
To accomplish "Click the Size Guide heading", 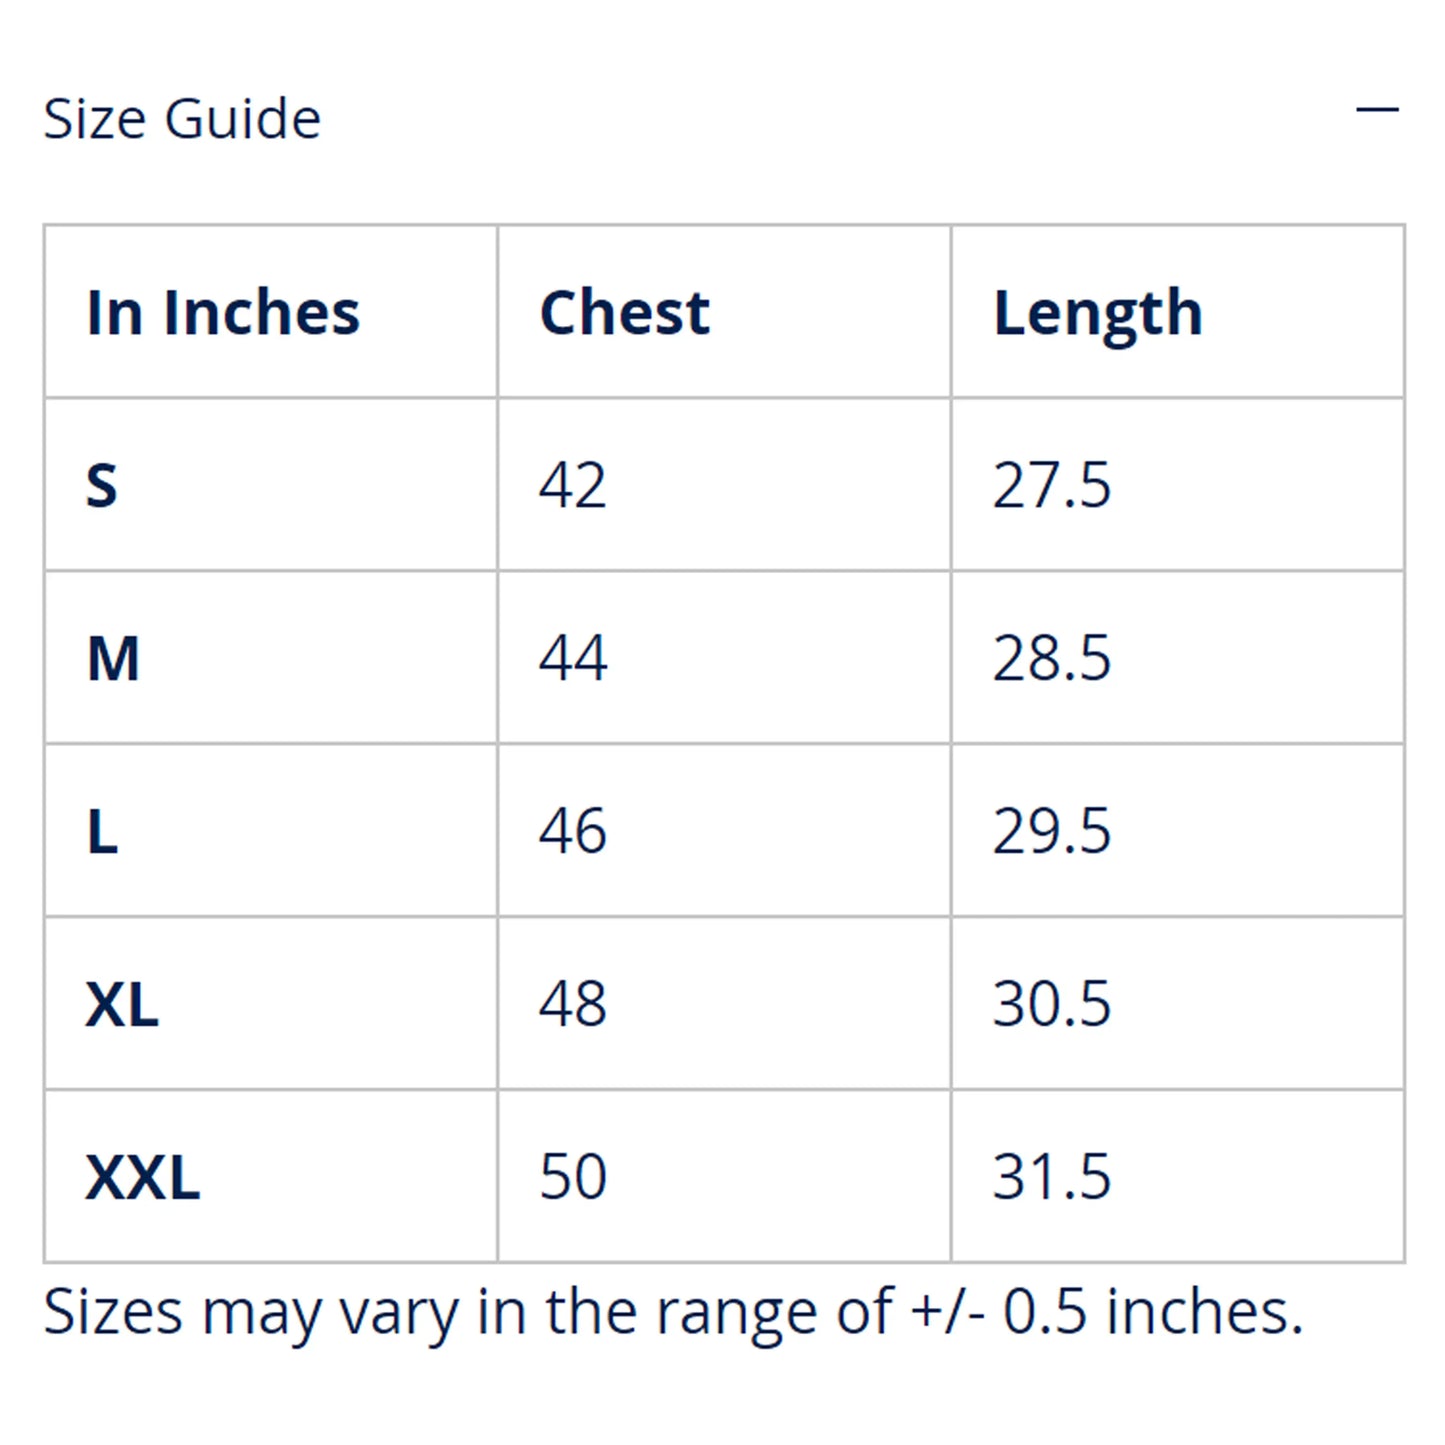I will (x=182, y=119).
